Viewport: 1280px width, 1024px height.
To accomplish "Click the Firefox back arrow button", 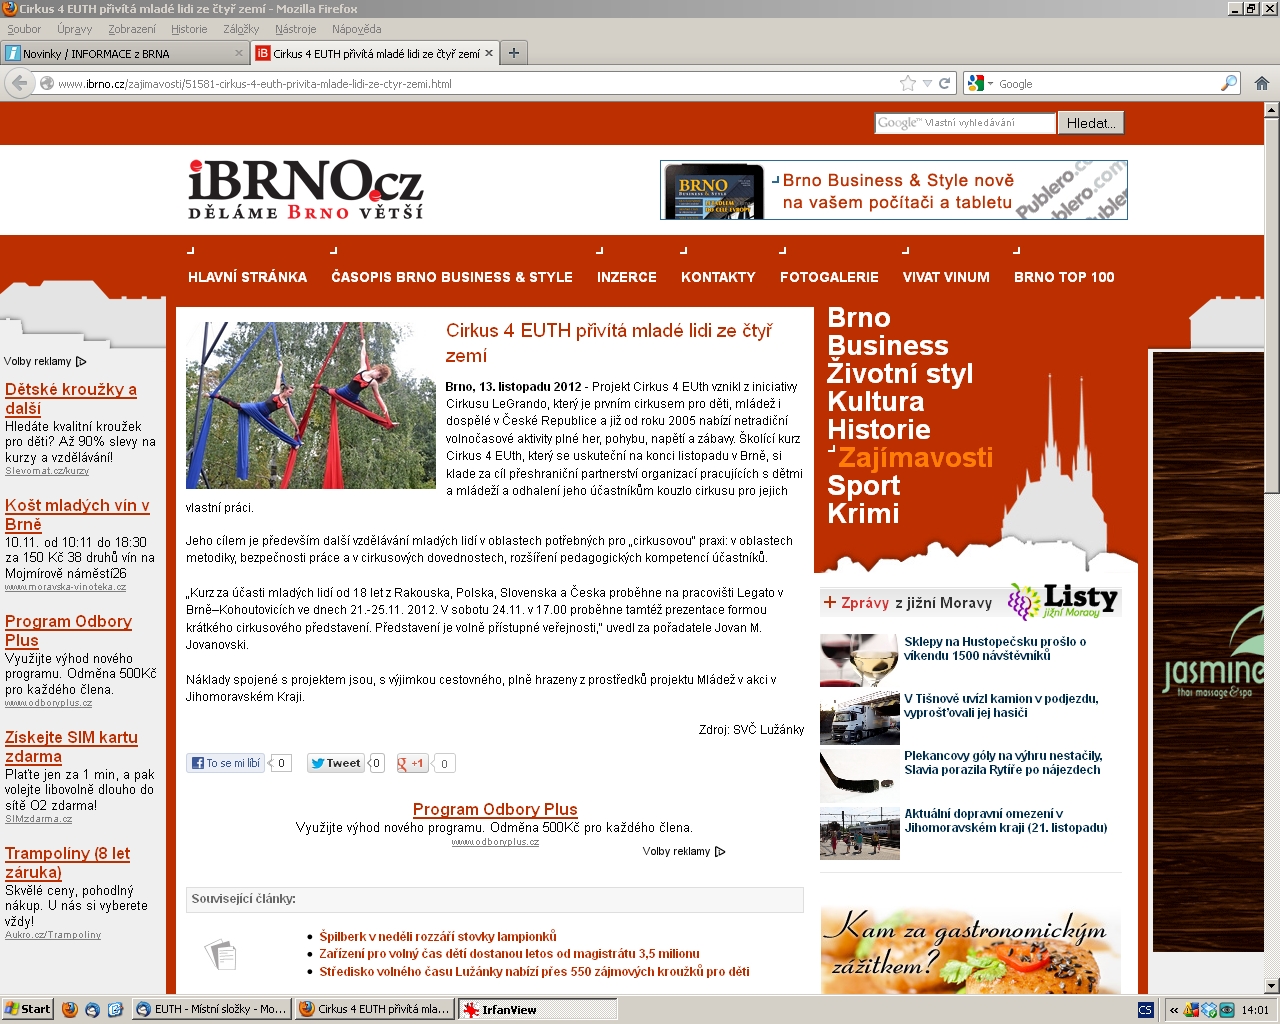I will (x=20, y=84).
